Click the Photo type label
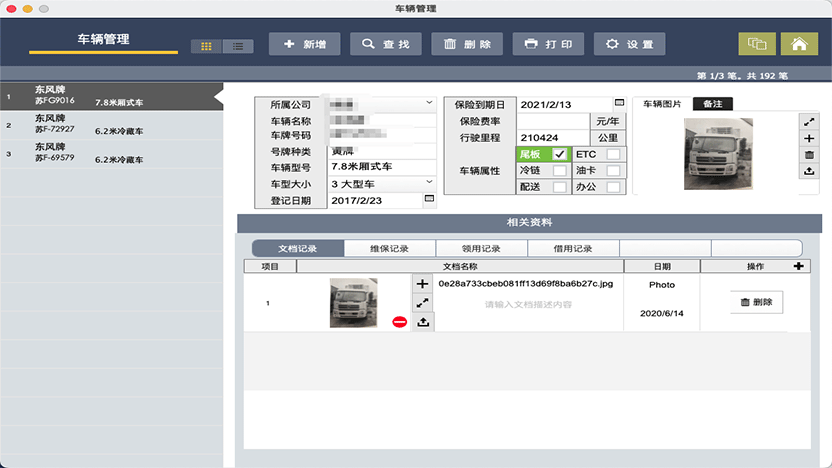Image resolution: width=832 pixels, height=468 pixels. (662, 285)
